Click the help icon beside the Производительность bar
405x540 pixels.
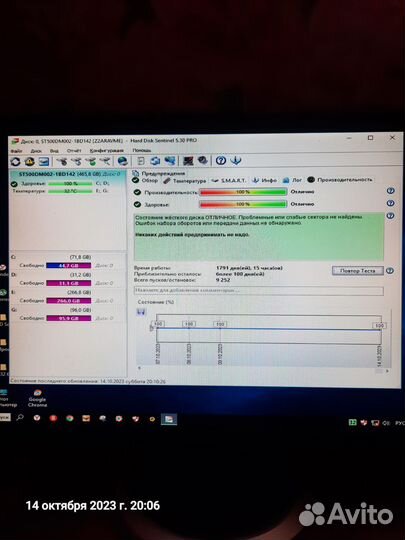click(x=390, y=191)
